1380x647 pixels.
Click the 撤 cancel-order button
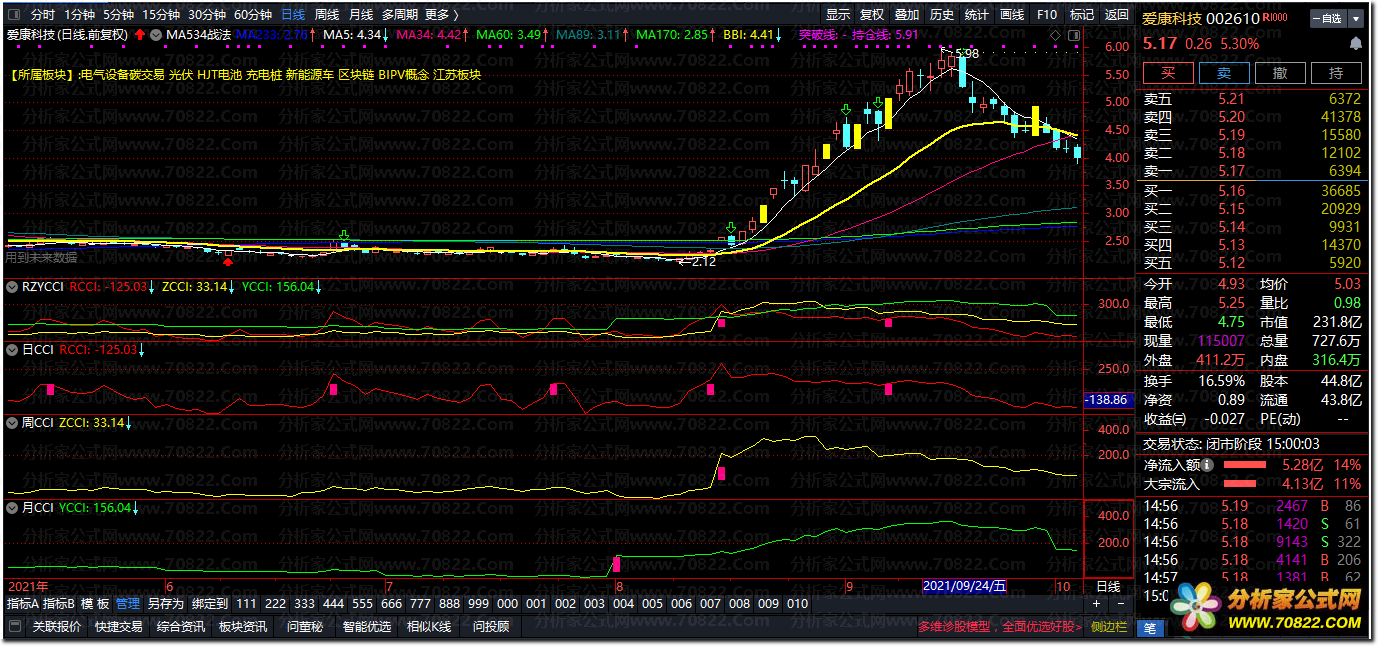point(1280,73)
